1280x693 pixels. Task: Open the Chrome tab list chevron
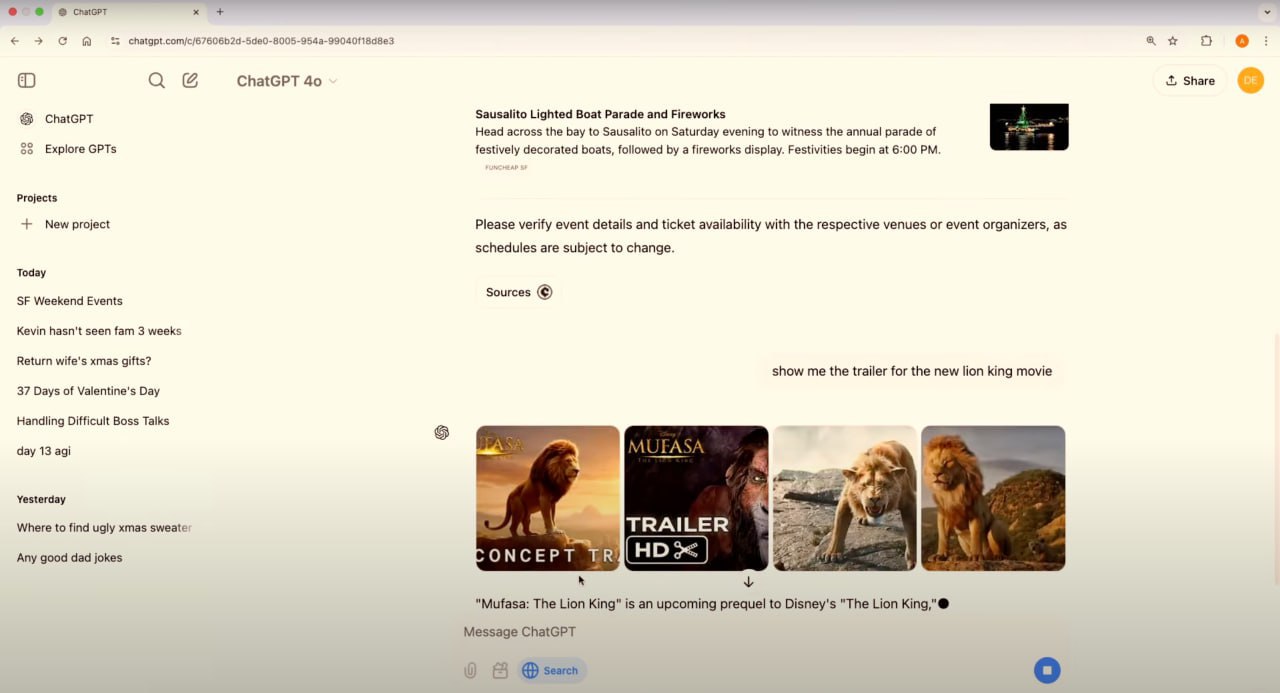(1266, 12)
